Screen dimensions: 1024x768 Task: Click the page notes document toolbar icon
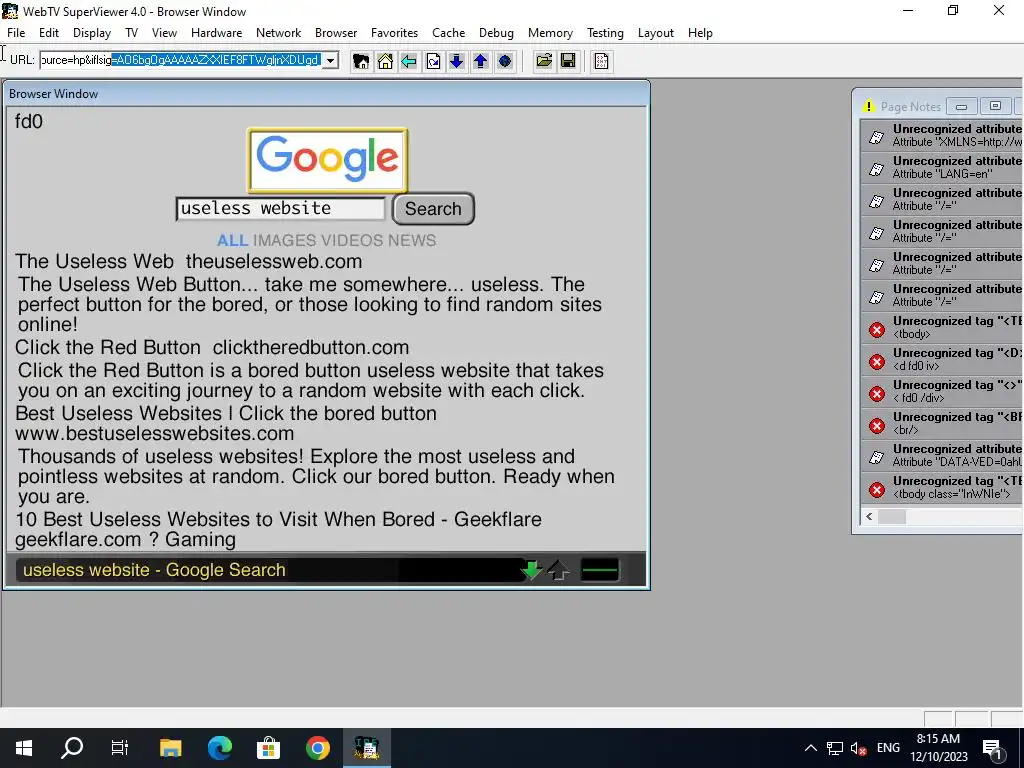tap(601, 61)
